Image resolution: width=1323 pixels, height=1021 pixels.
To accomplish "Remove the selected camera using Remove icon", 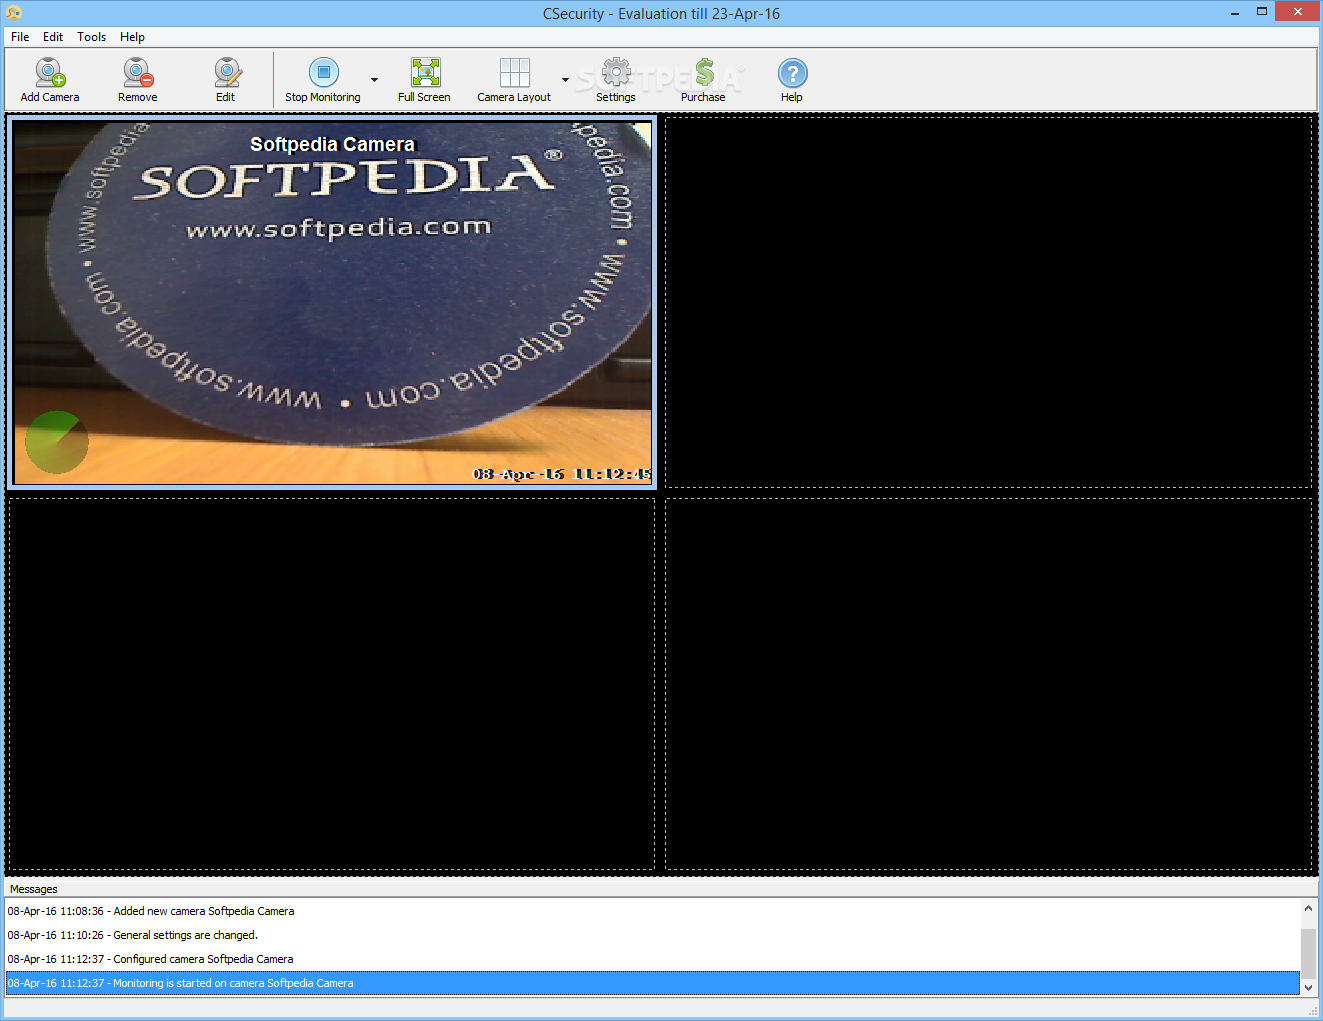I will pos(138,80).
